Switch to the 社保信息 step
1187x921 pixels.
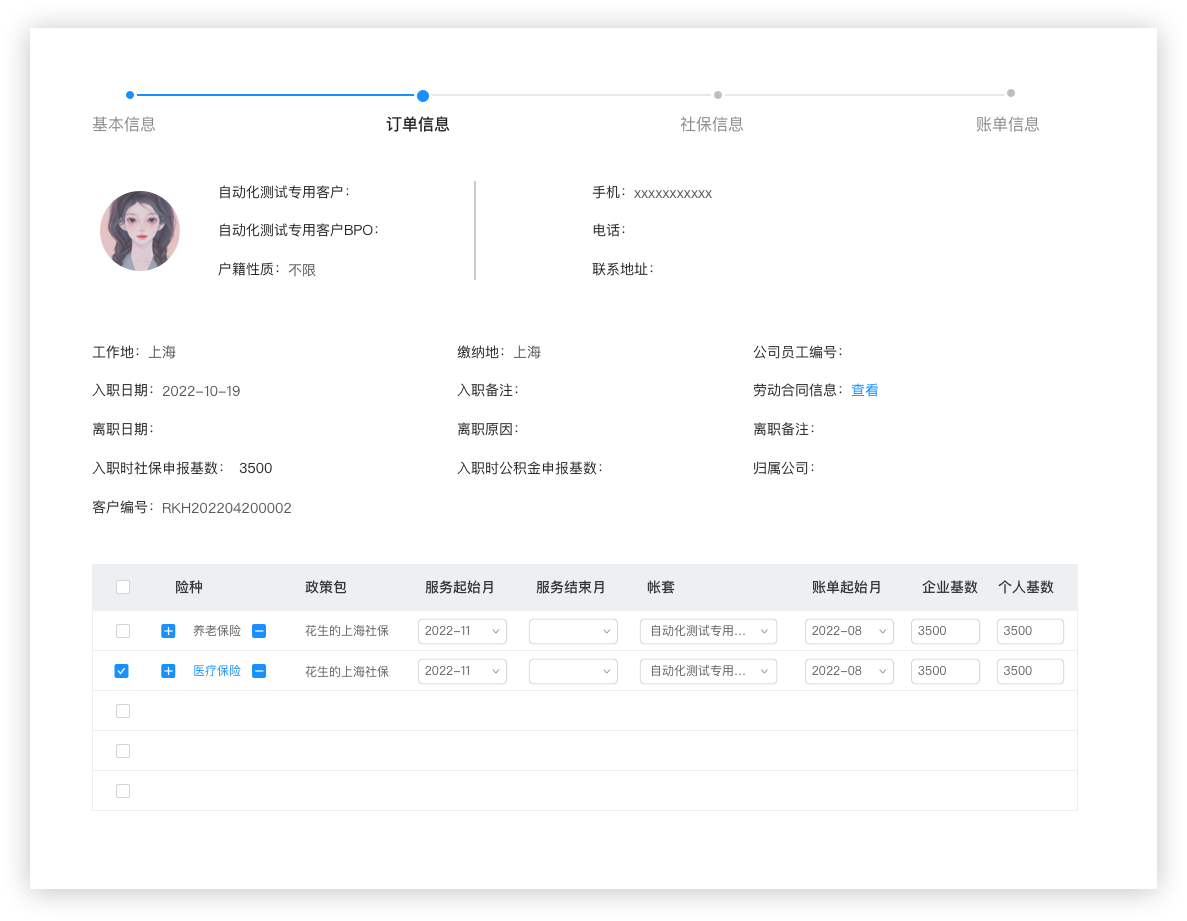pyautogui.click(x=712, y=124)
